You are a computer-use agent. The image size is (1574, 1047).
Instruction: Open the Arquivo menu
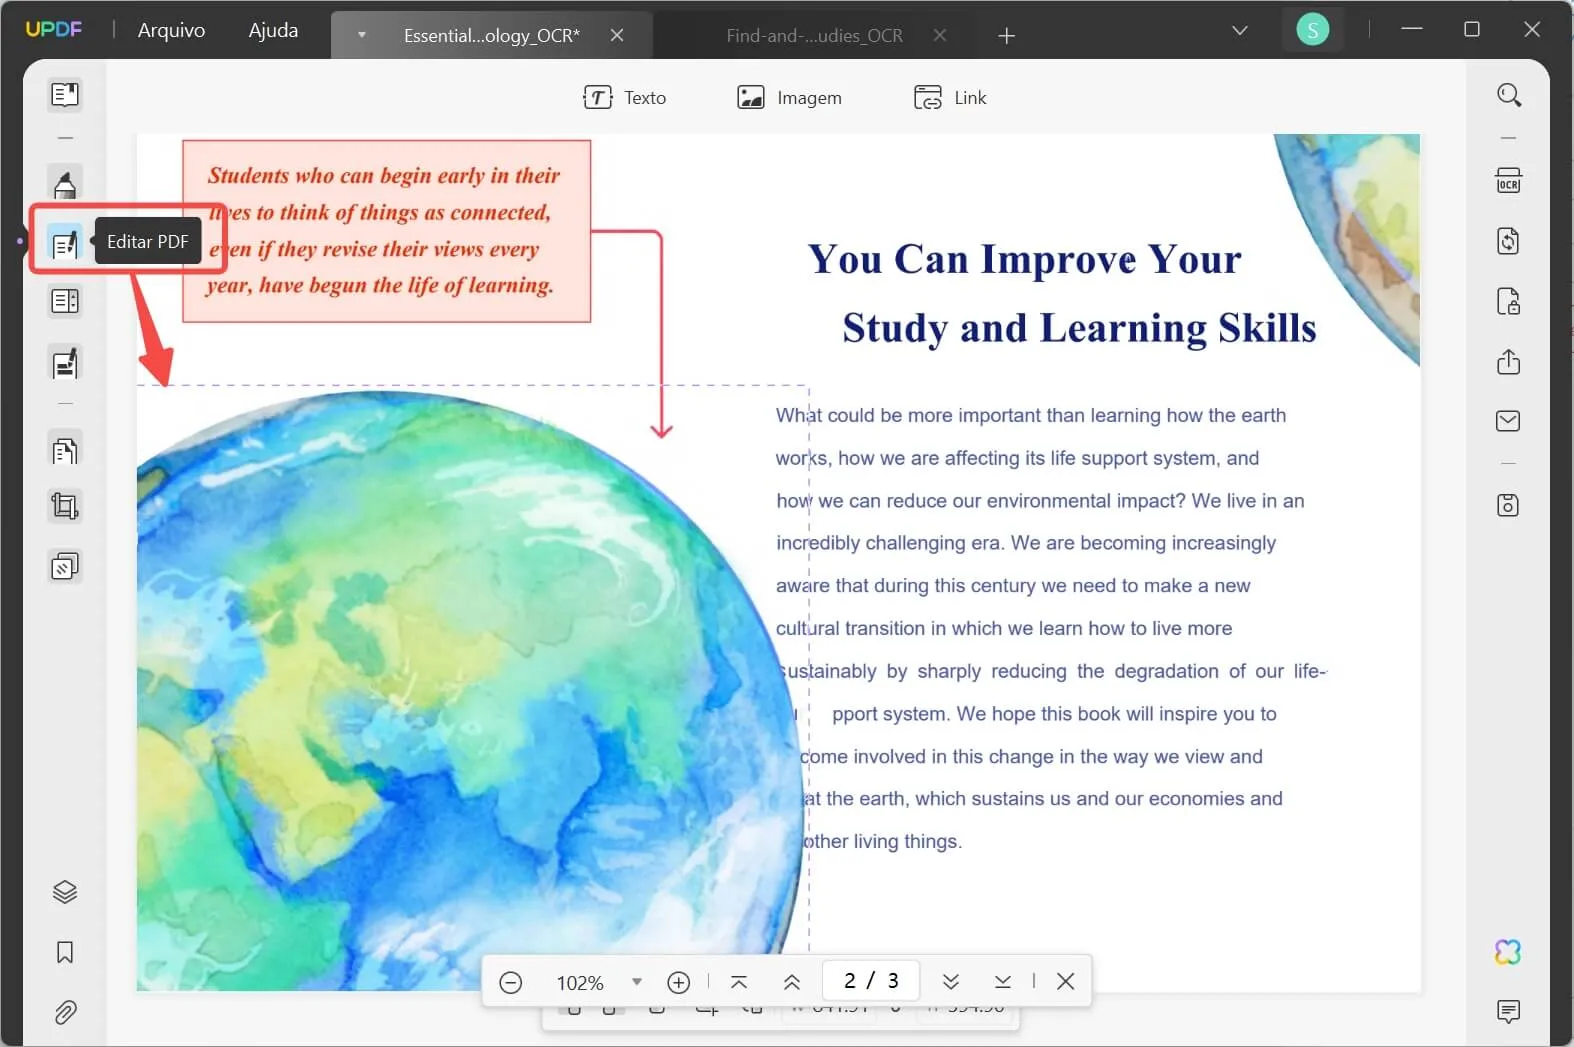click(171, 30)
